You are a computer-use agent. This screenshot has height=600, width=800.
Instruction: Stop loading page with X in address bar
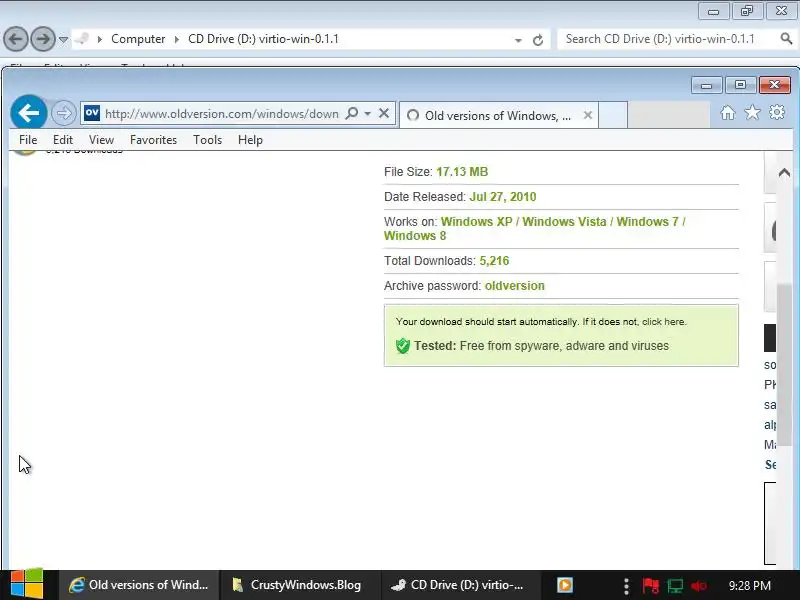tap(384, 113)
